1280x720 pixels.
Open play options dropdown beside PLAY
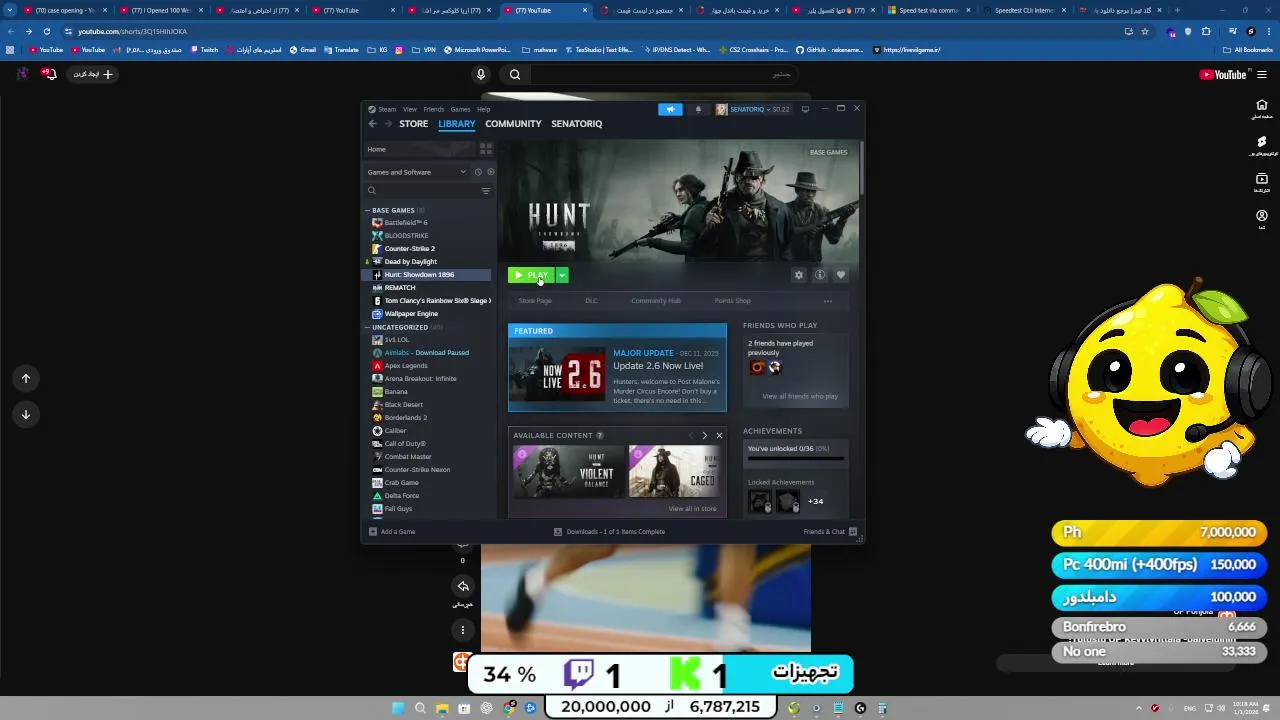coord(562,275)
